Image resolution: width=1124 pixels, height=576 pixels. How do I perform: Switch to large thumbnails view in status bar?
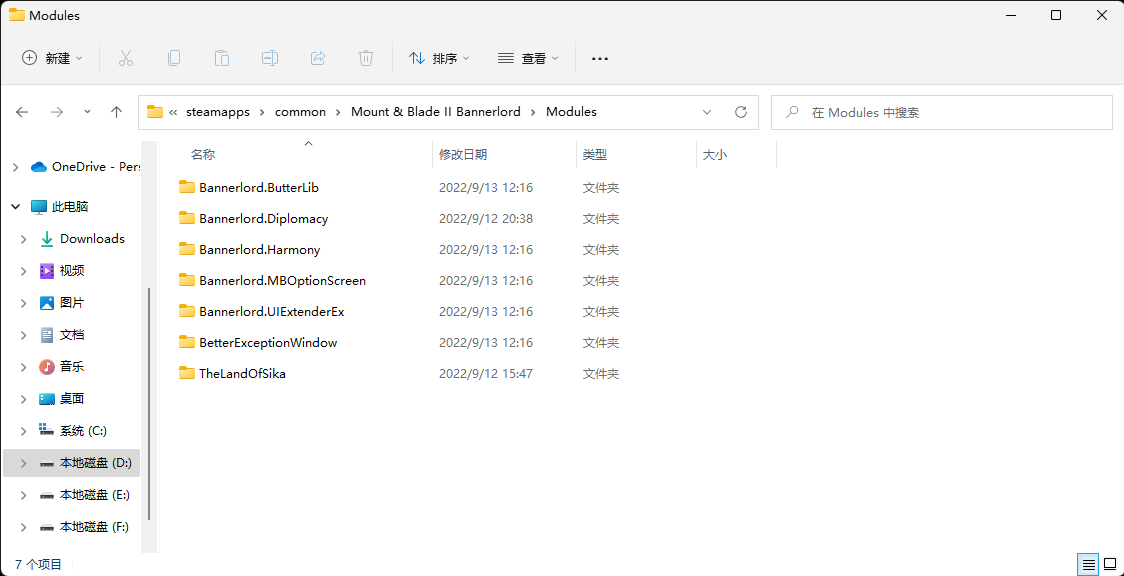[x=1110, y=565]
